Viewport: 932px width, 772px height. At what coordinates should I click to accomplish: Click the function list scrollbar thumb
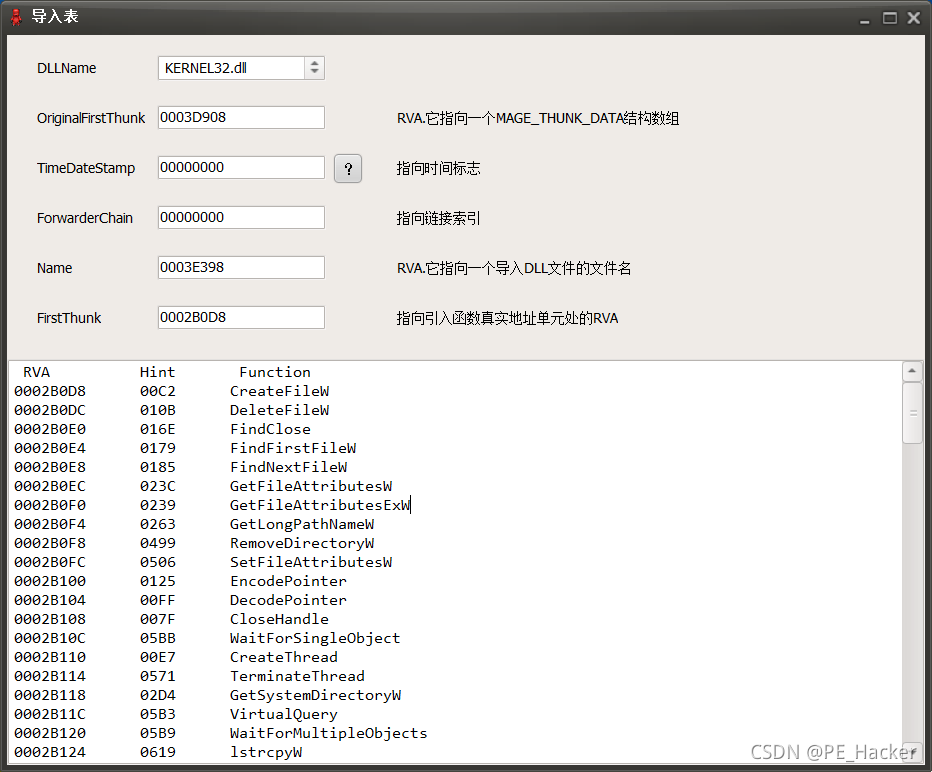pos(912,413)
